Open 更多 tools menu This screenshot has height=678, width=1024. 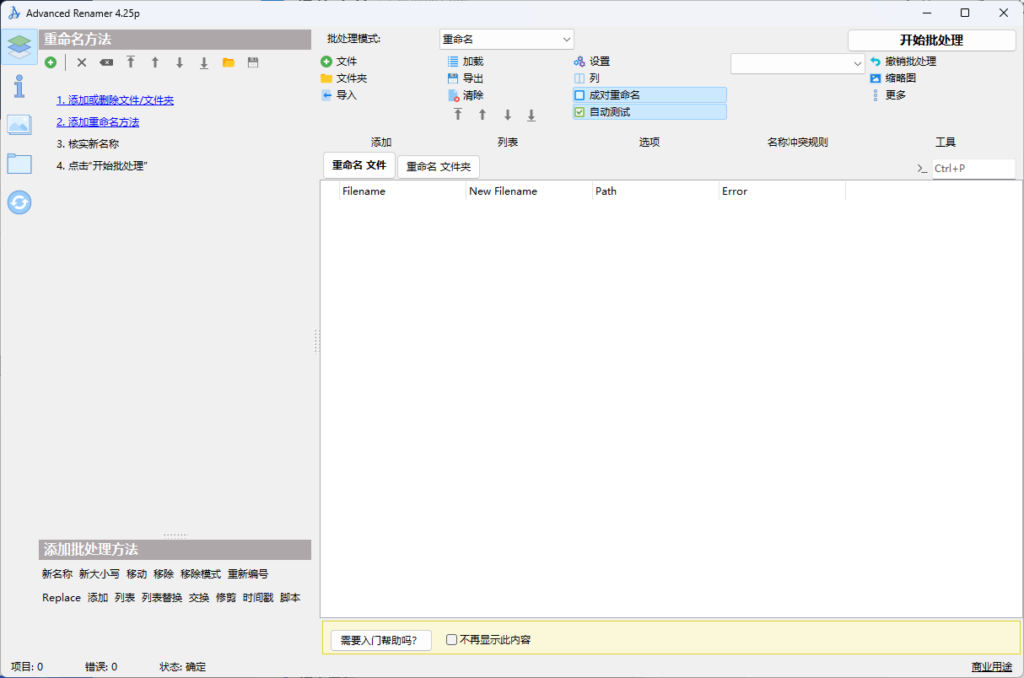pos(888,95)
